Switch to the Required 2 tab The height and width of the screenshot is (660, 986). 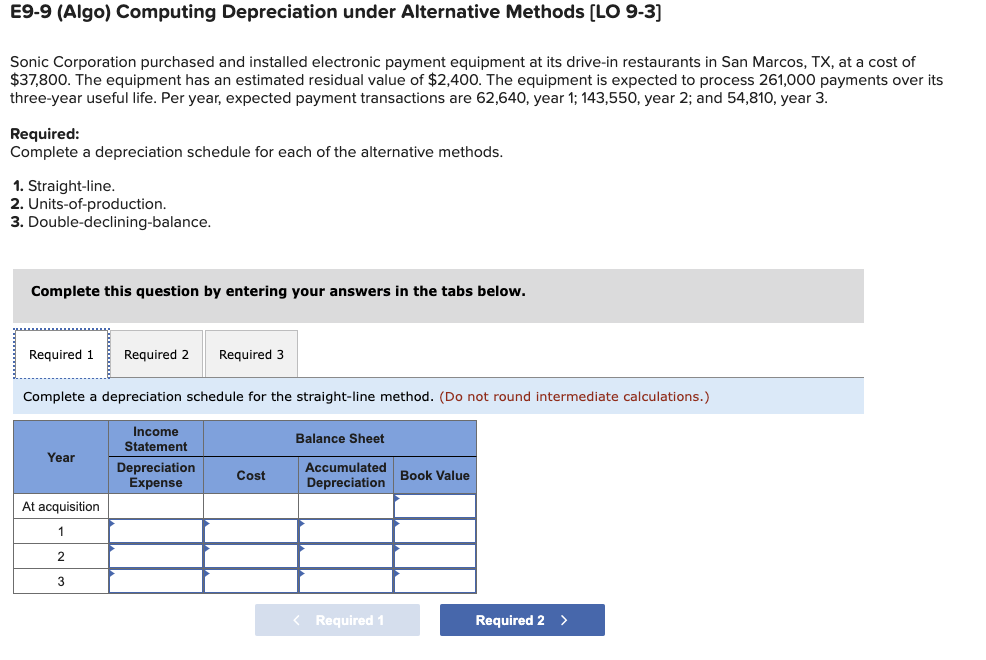156,353
